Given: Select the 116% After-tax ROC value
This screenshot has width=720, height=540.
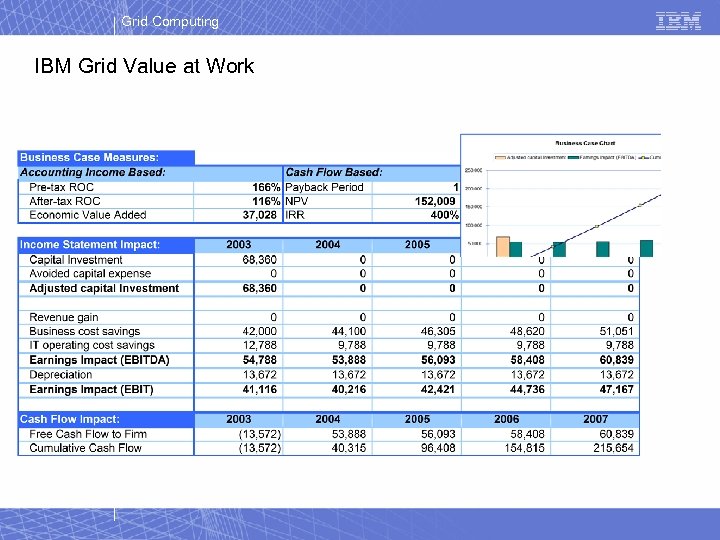Looking at the screenshot, I should [266, 201].
